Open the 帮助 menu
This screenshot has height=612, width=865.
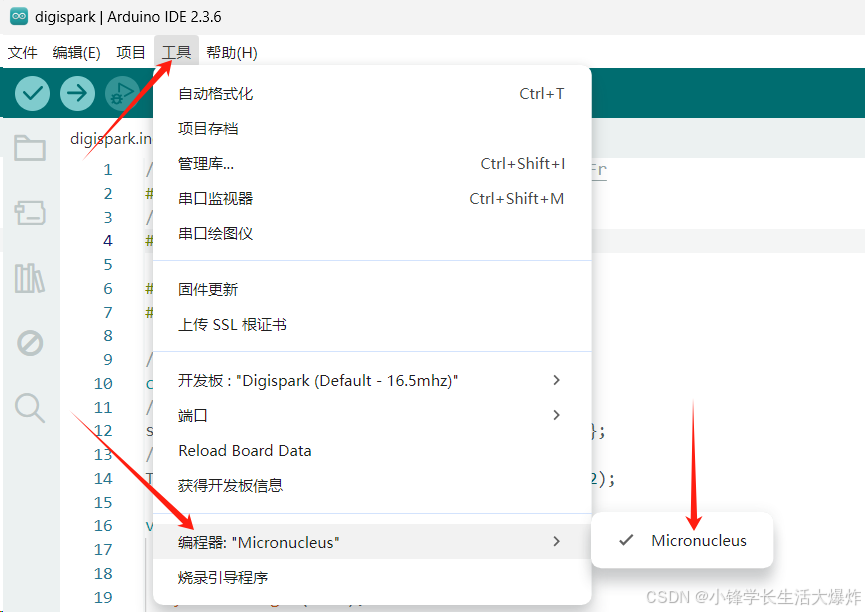(x=231, y=51)
